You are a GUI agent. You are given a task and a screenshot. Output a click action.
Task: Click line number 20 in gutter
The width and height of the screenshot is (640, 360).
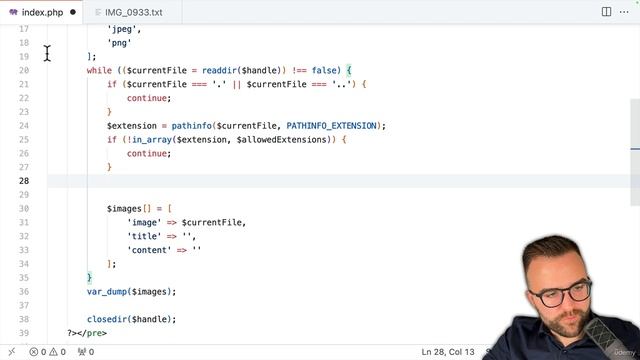pos(24,70)
